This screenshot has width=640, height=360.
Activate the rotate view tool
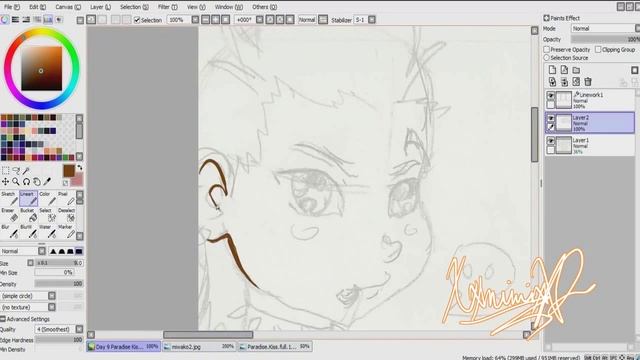[x=26, y=182]
